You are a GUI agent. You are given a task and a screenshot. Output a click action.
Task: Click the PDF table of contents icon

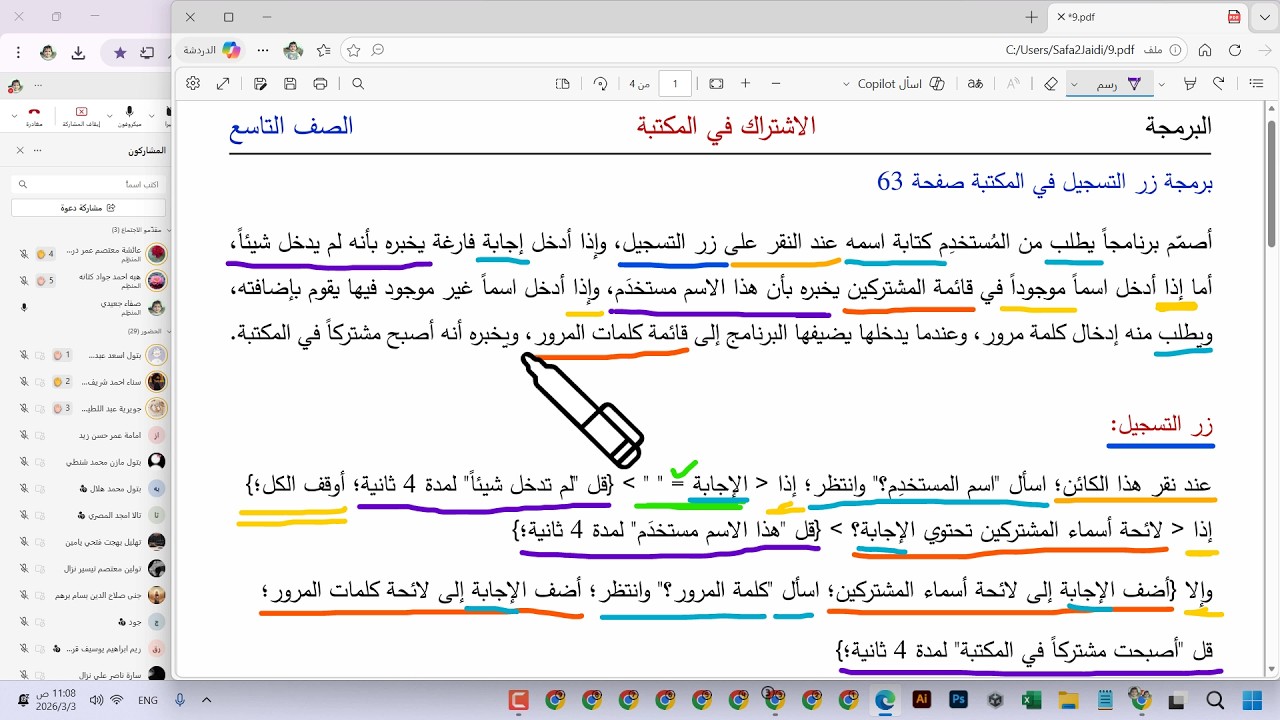tap(1257, 84)
